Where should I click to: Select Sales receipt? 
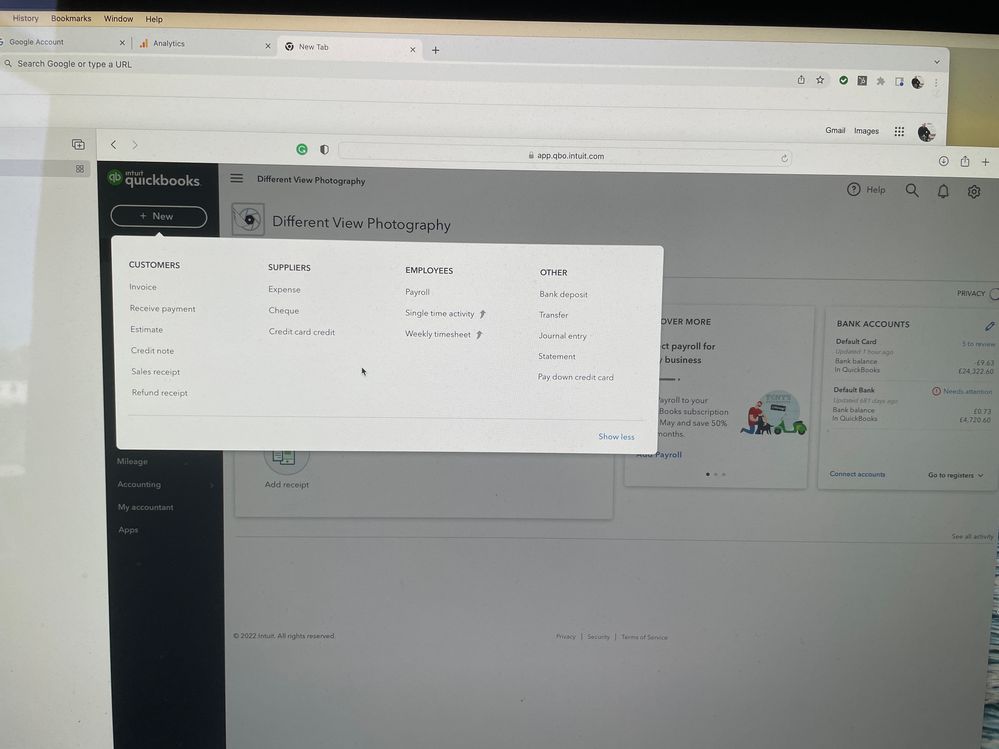click(155, 371)
